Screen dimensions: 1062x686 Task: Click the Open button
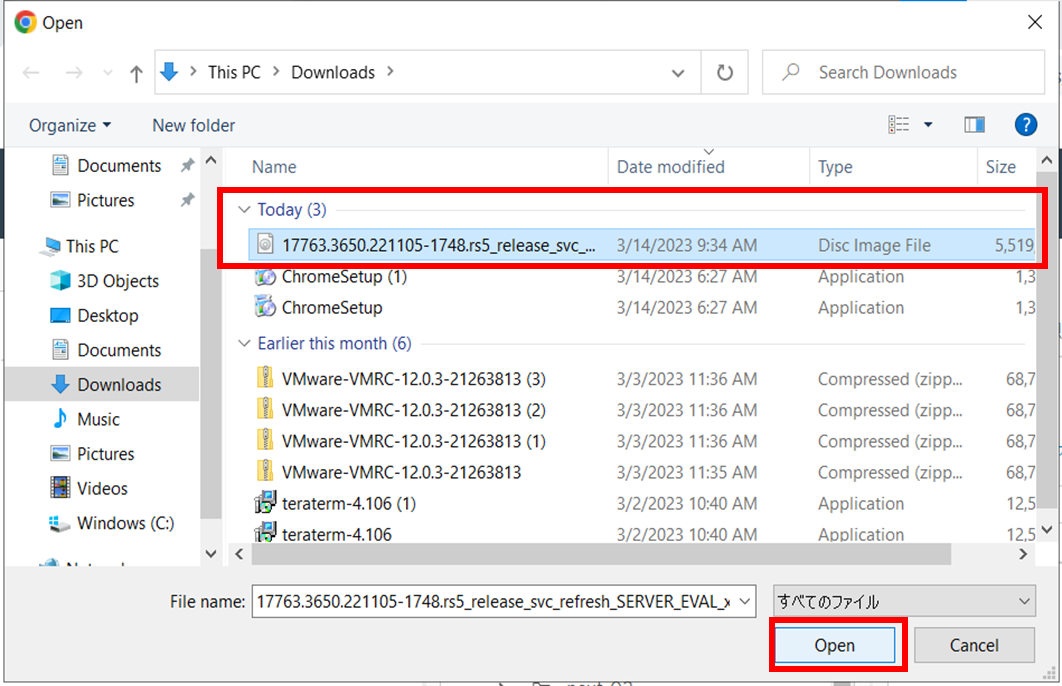point(835,645)
